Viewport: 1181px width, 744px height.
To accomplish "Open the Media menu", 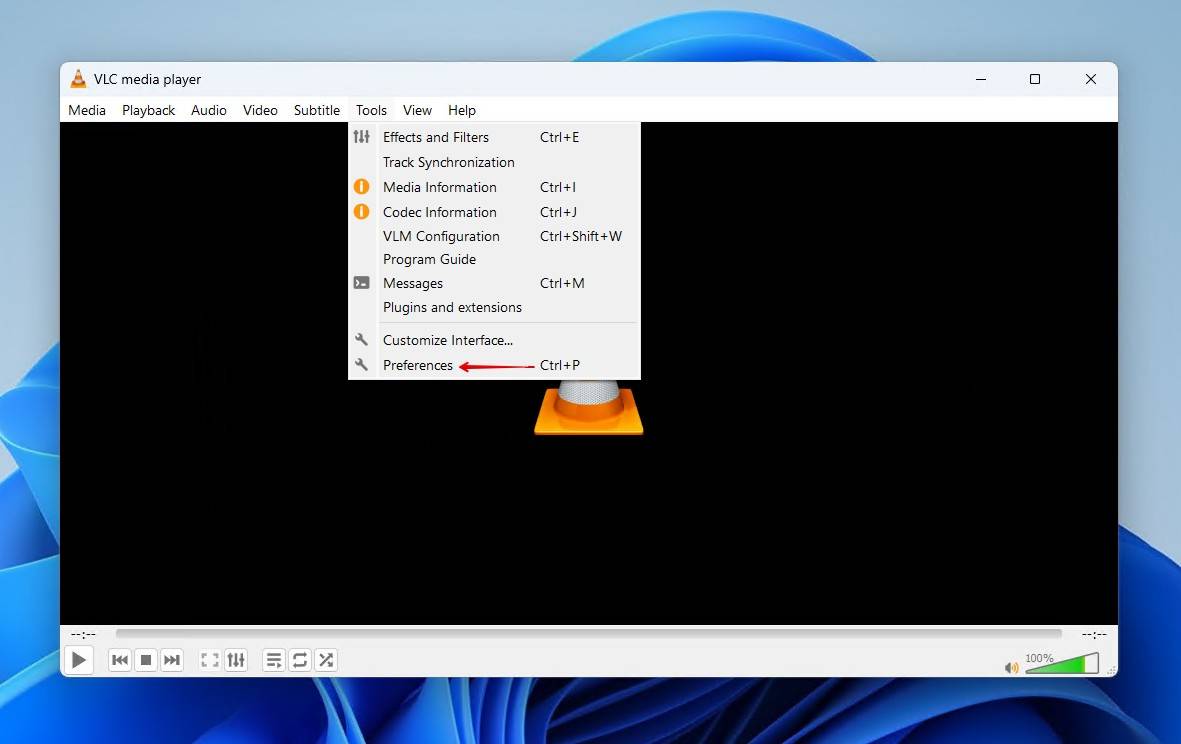I will 87,110.
